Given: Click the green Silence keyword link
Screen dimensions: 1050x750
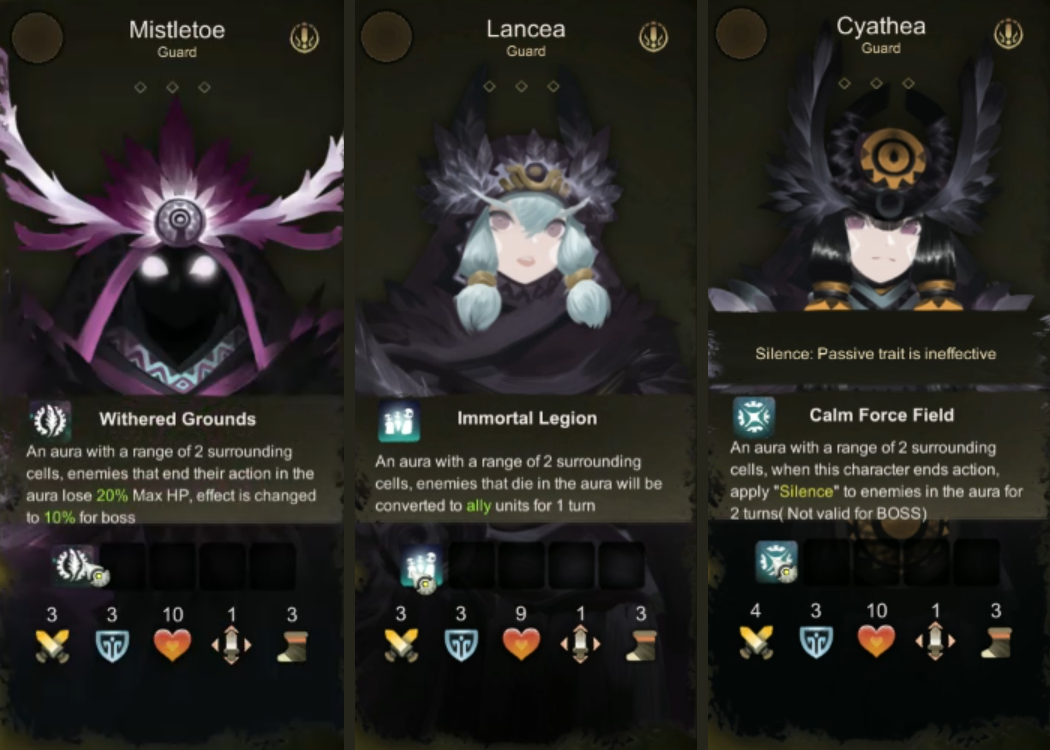Looking at the screenshot, I should (x=806, y=492).
